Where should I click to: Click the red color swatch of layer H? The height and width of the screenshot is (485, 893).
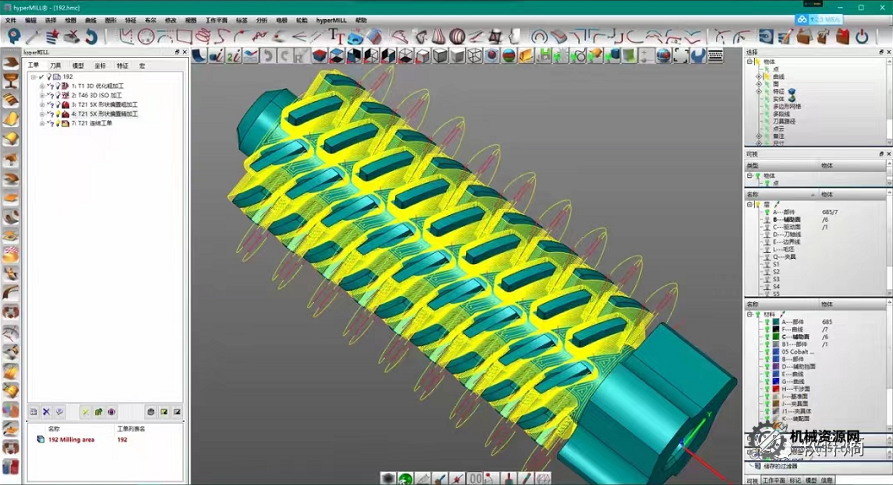click(775, 389)
